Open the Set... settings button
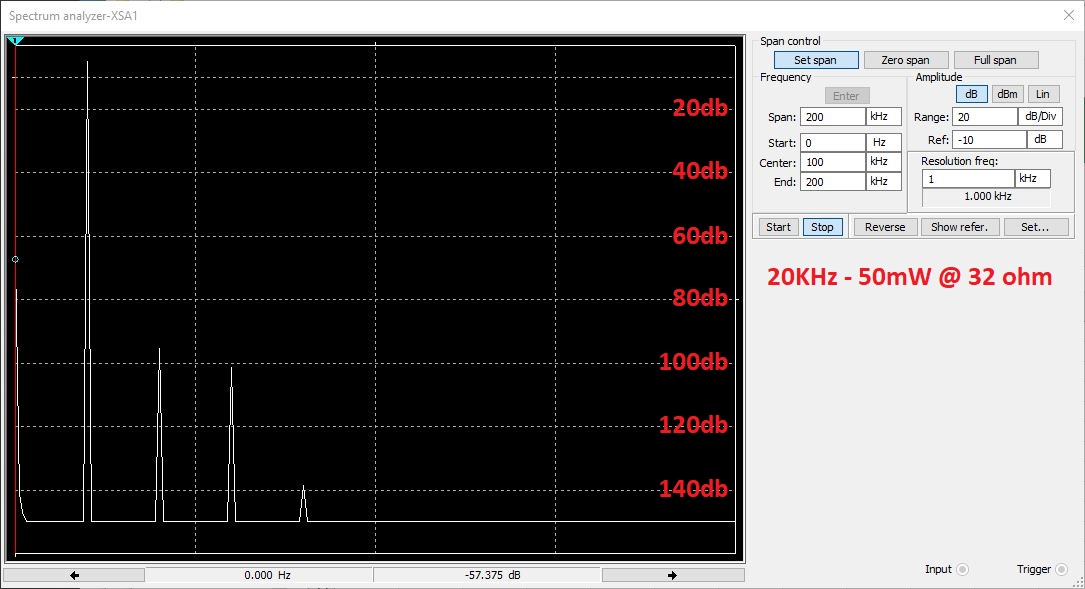The height and width of the screenshot is (589, 1085). click(x=1035, y=227)
